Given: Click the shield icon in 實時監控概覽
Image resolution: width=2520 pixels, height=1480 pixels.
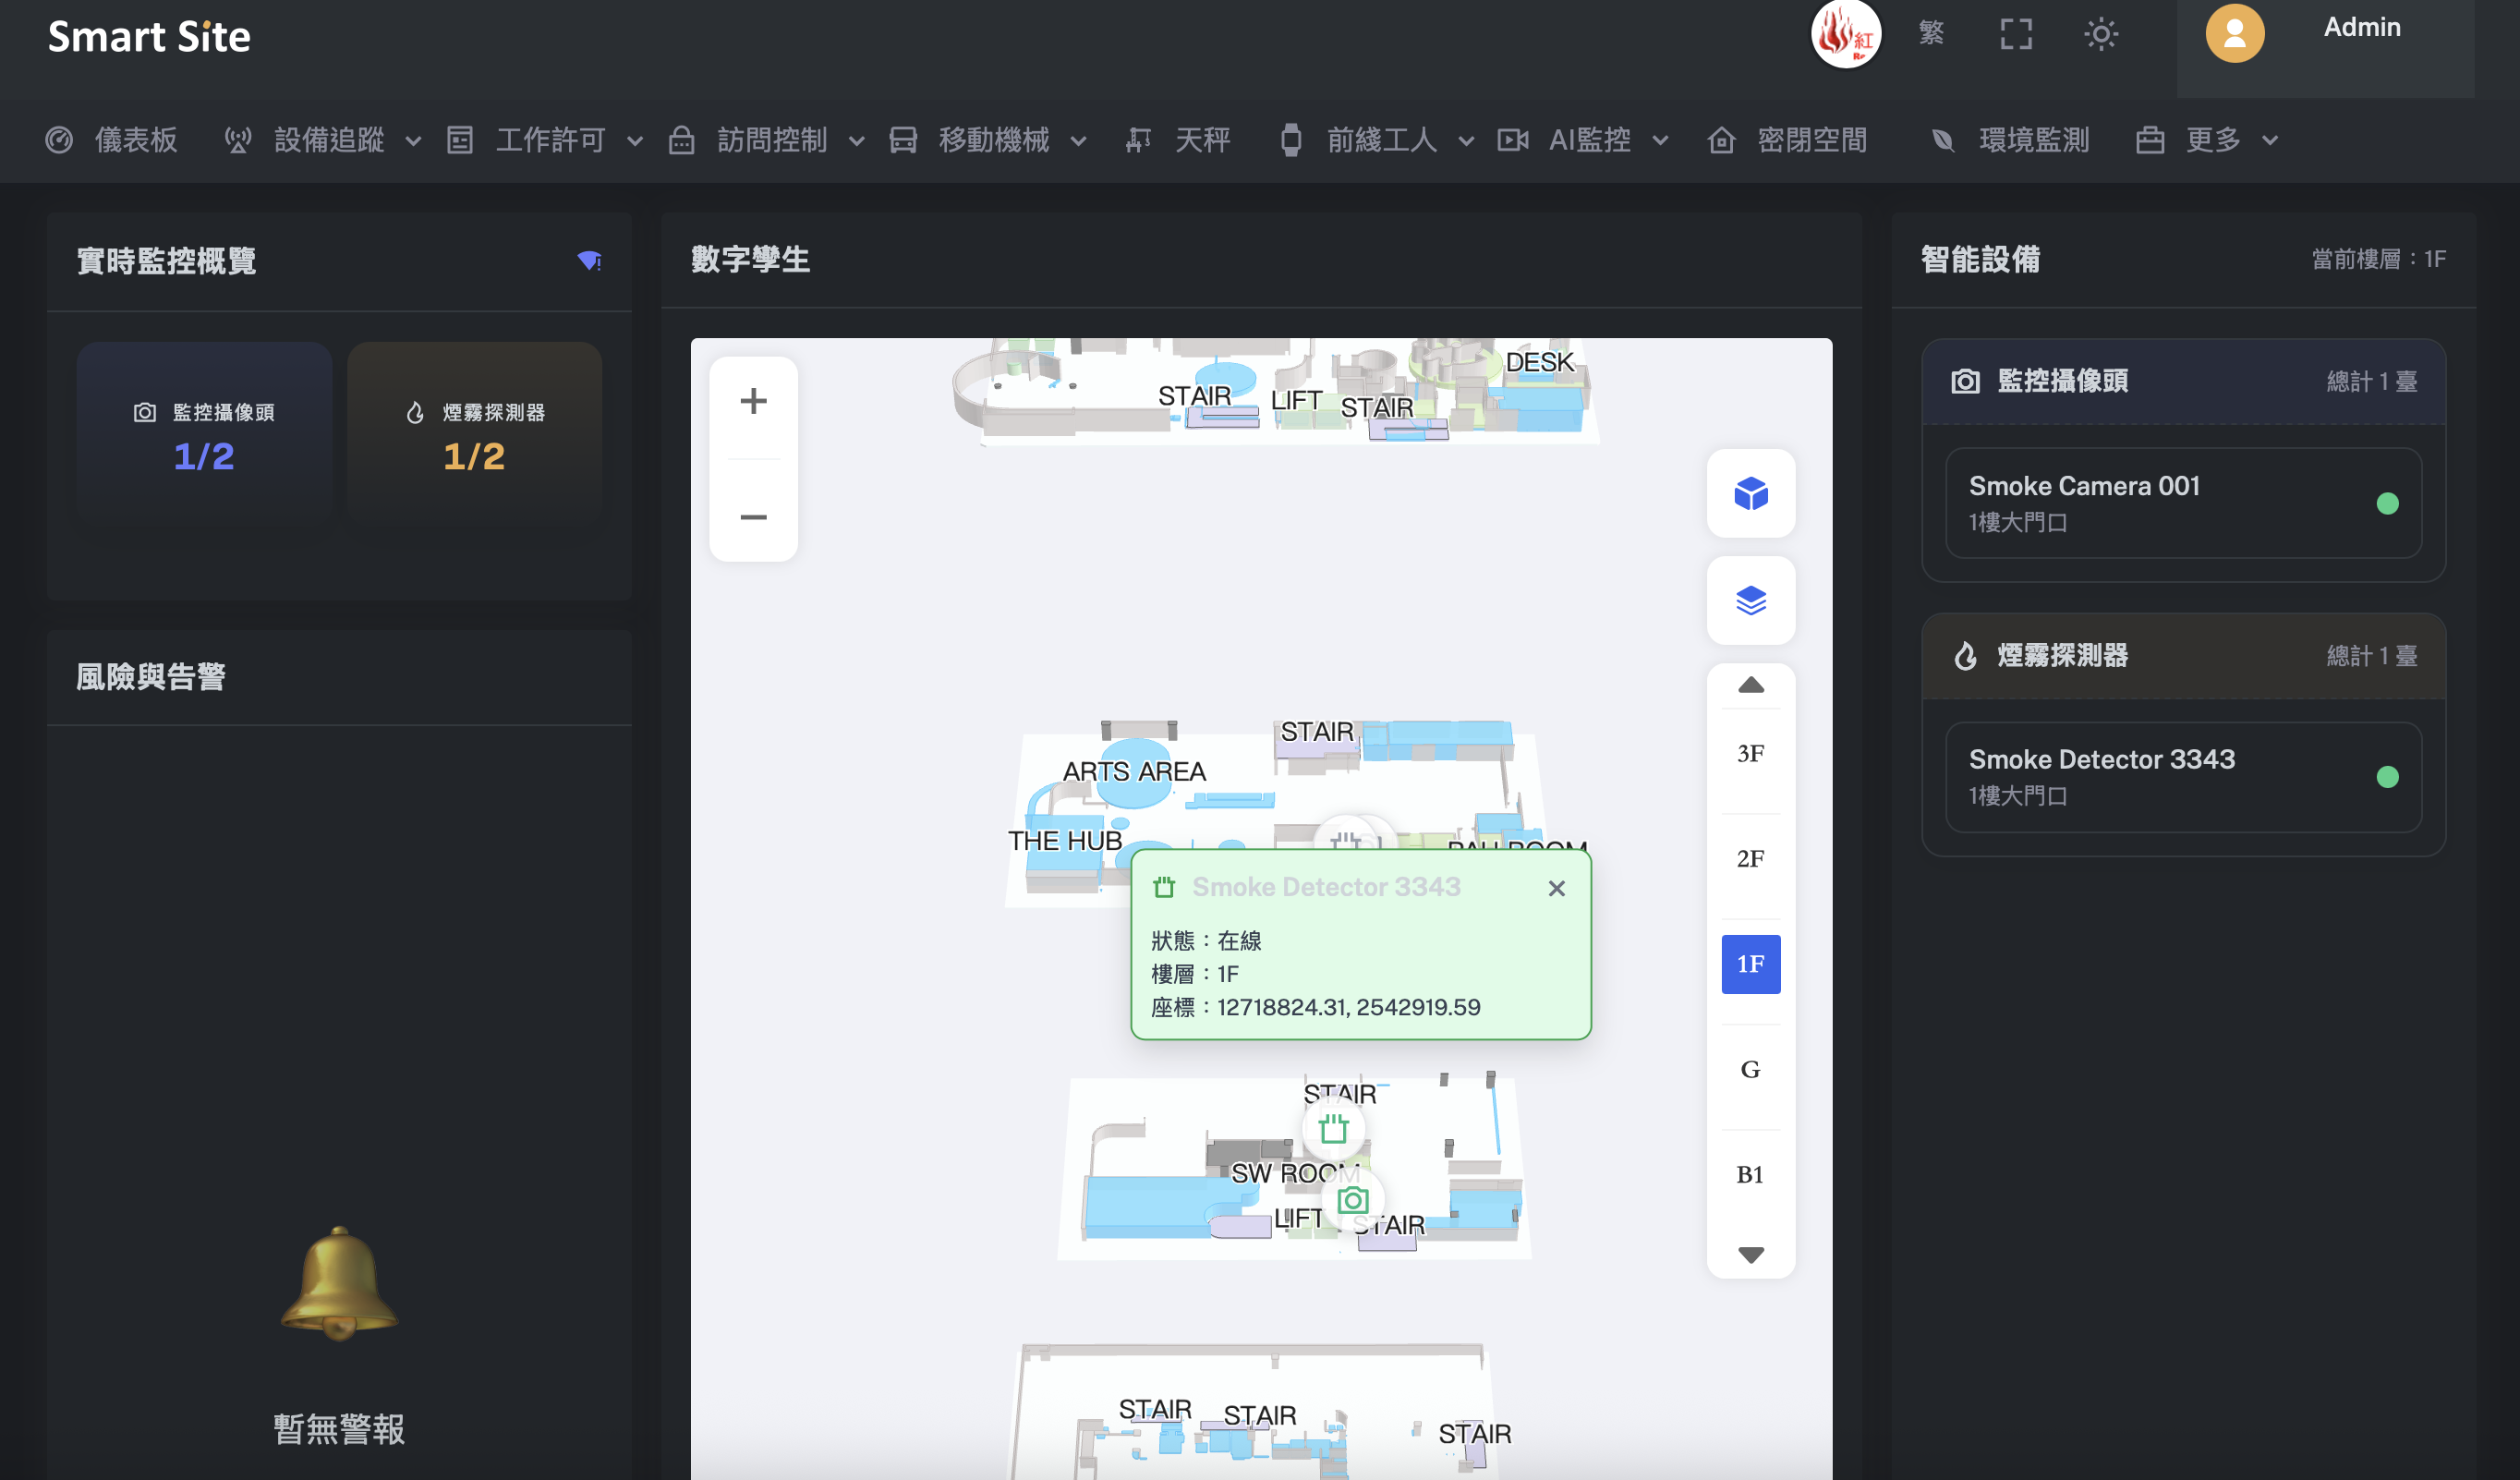Looking at the screenshot, I should (590, 261).
